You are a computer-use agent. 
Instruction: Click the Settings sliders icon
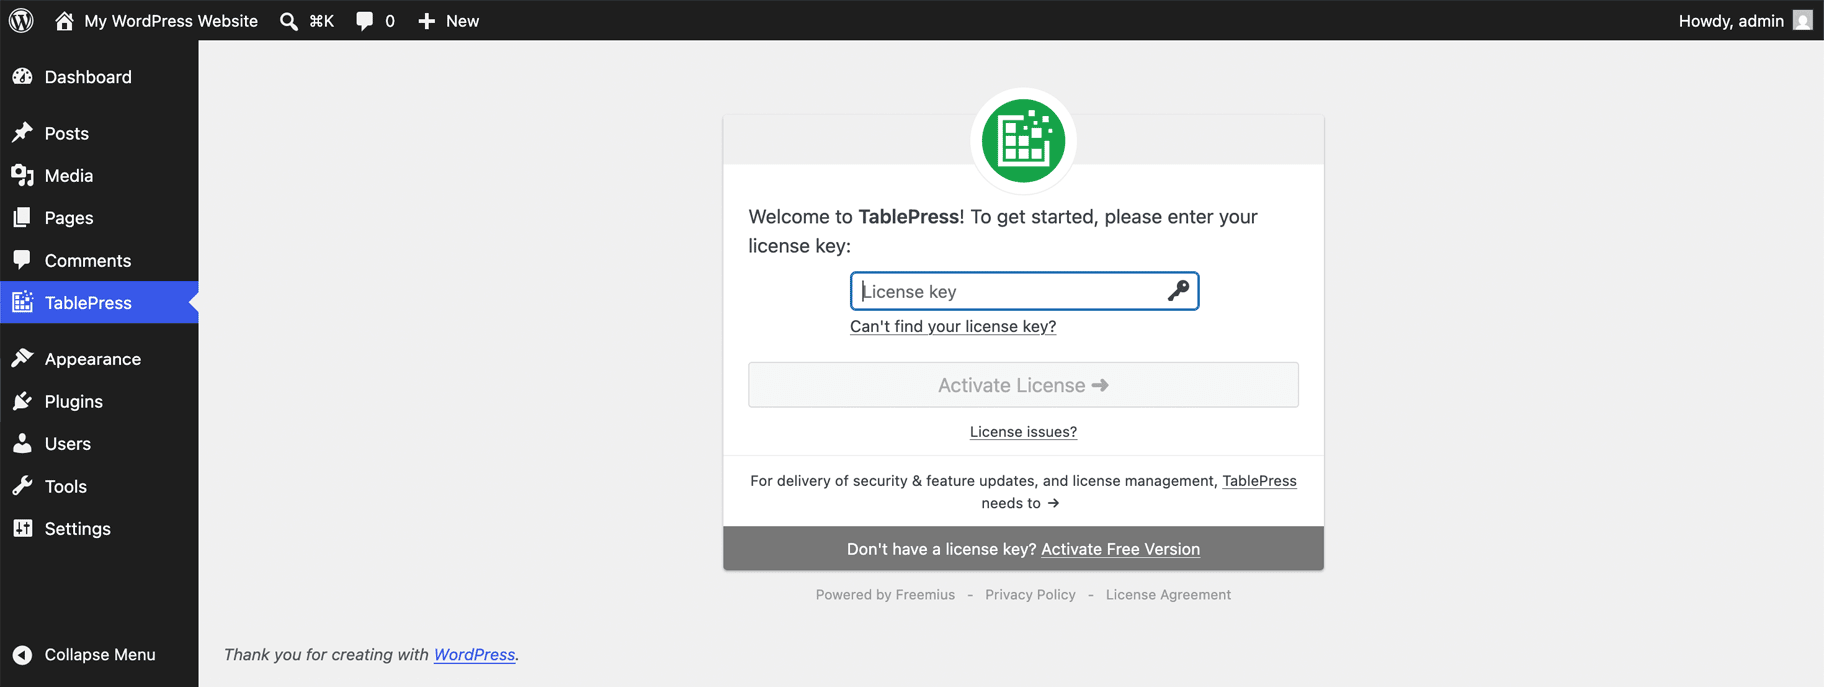pyautogui.click(x=22, y=528)
